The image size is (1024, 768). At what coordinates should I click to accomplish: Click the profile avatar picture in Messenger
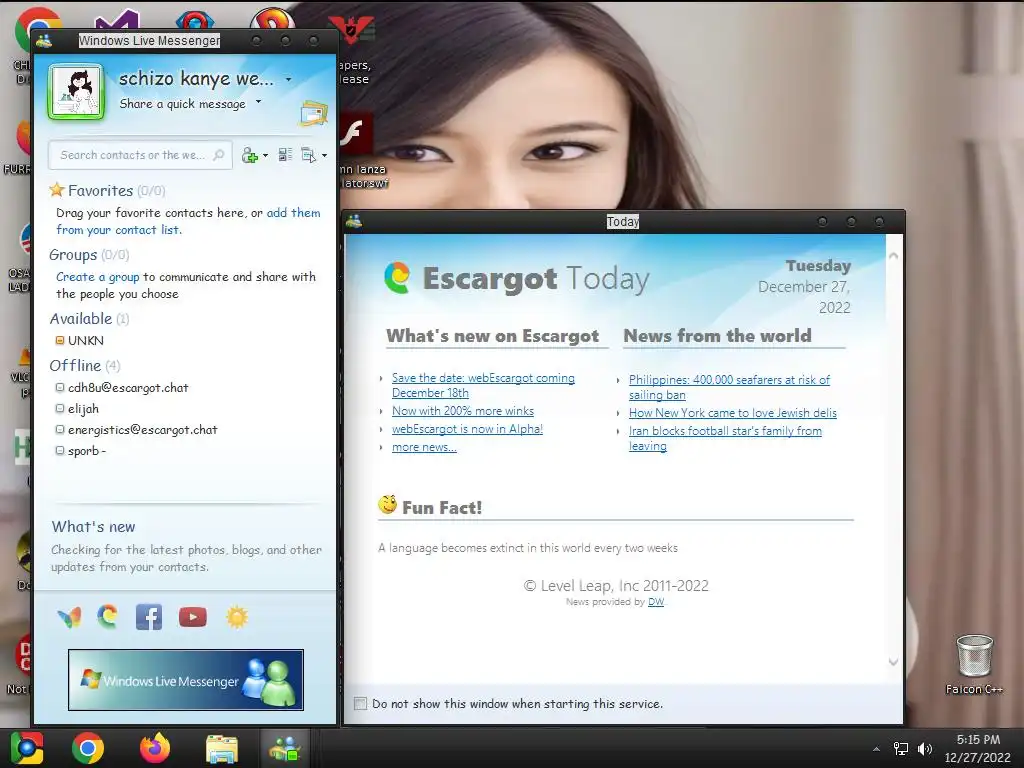[76, 92]
